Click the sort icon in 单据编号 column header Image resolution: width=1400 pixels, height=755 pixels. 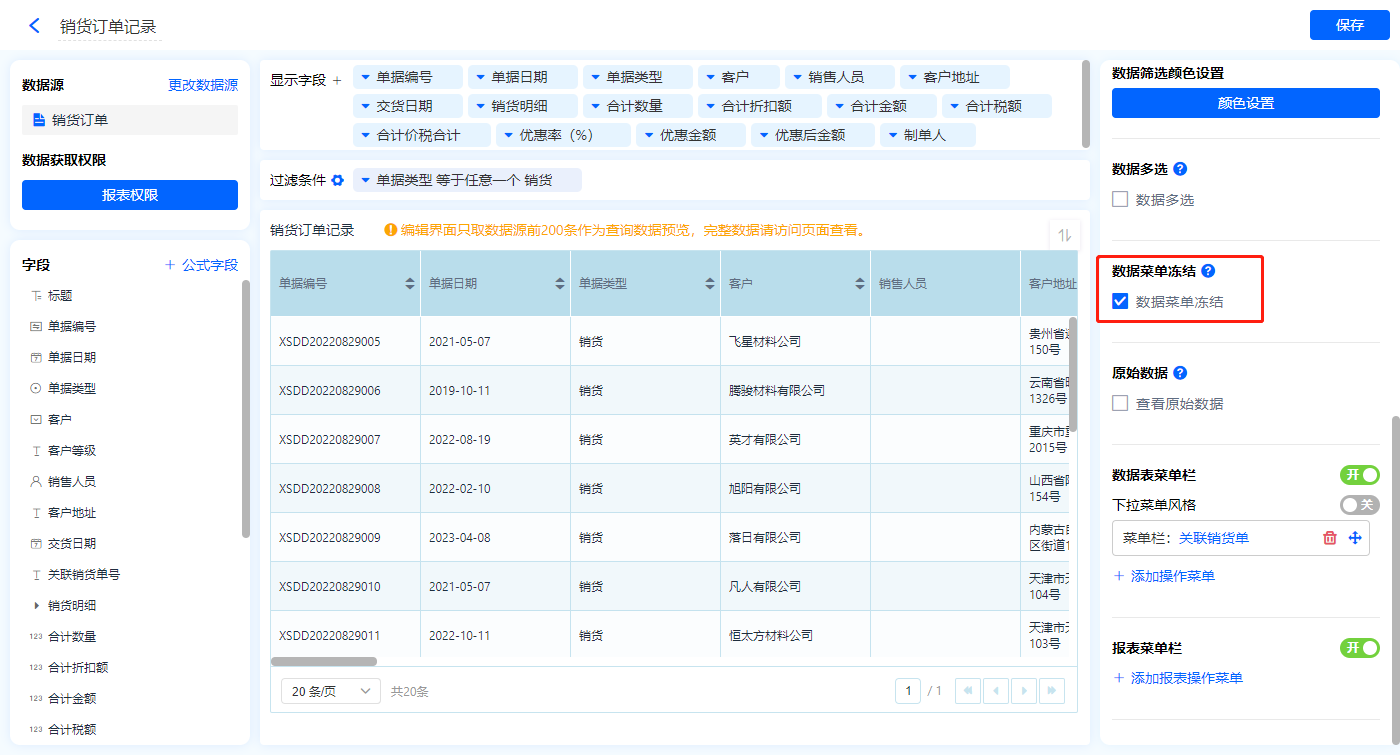tap(410, 284)
